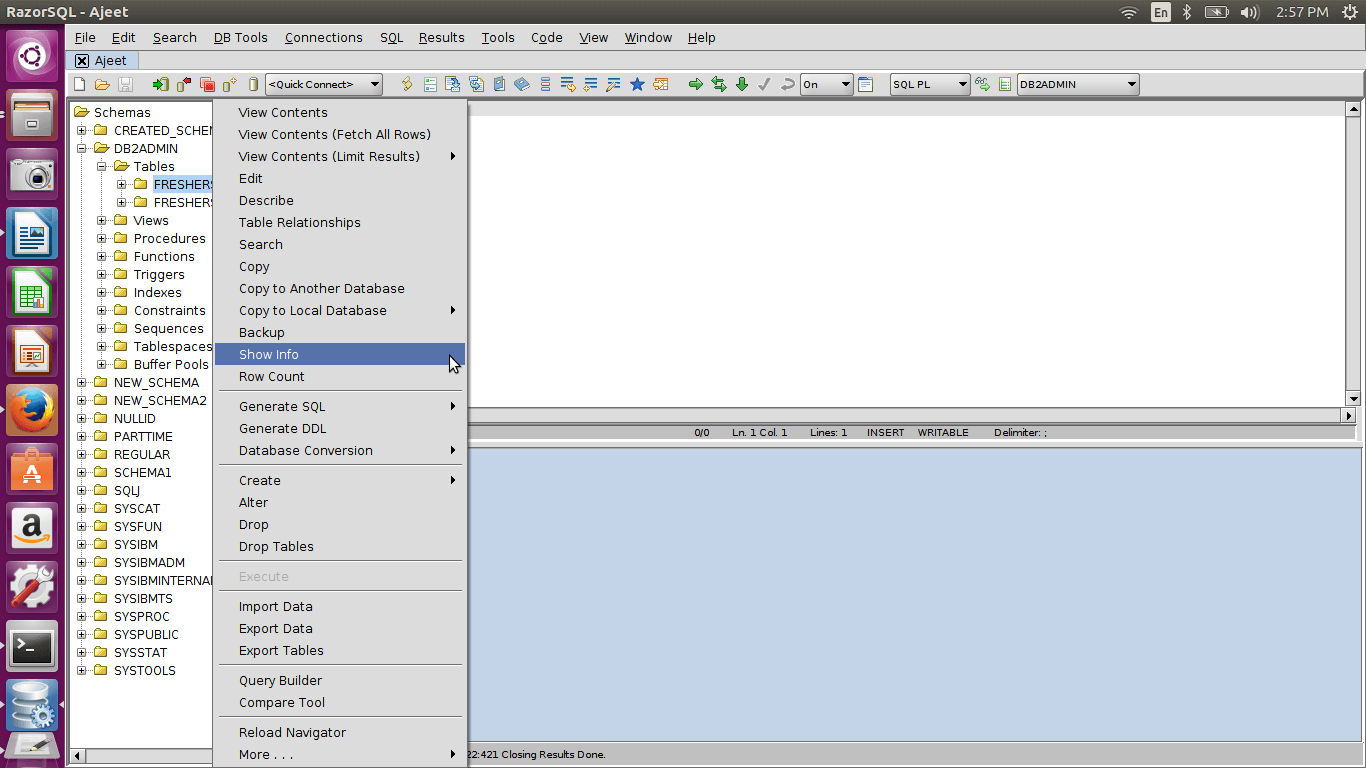Click the disconnect icon with red arrow
Viewport: 1366px width, 768px height.
tap(184, 85)
